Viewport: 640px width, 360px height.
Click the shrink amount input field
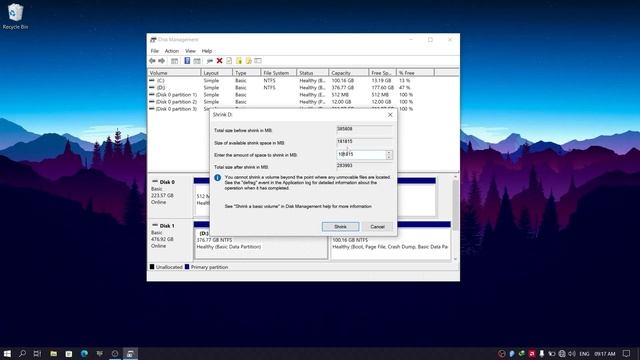point(361,155)
